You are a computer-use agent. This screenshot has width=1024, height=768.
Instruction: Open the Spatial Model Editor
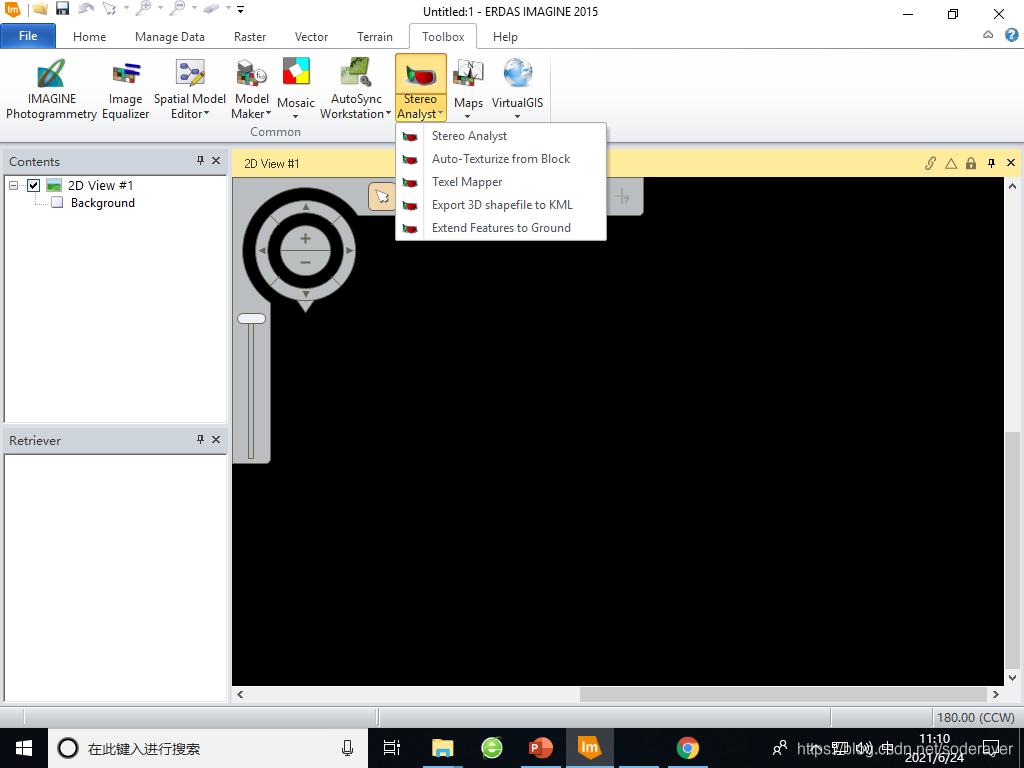189,89
